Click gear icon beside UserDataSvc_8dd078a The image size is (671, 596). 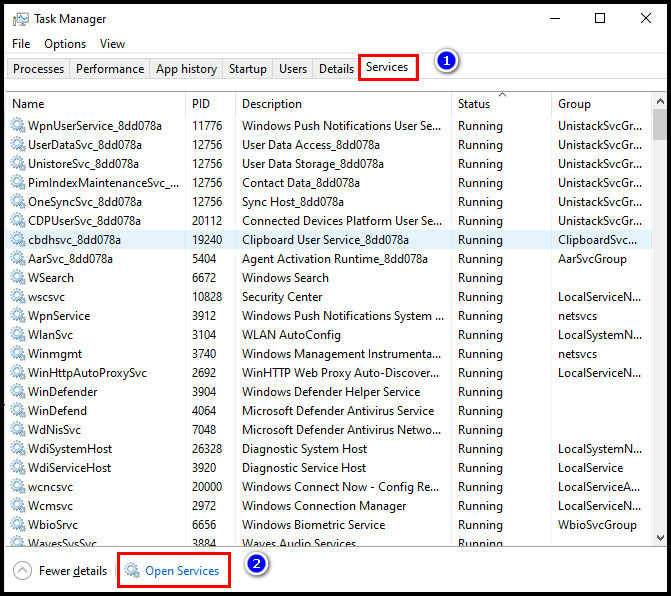[18, 145]
